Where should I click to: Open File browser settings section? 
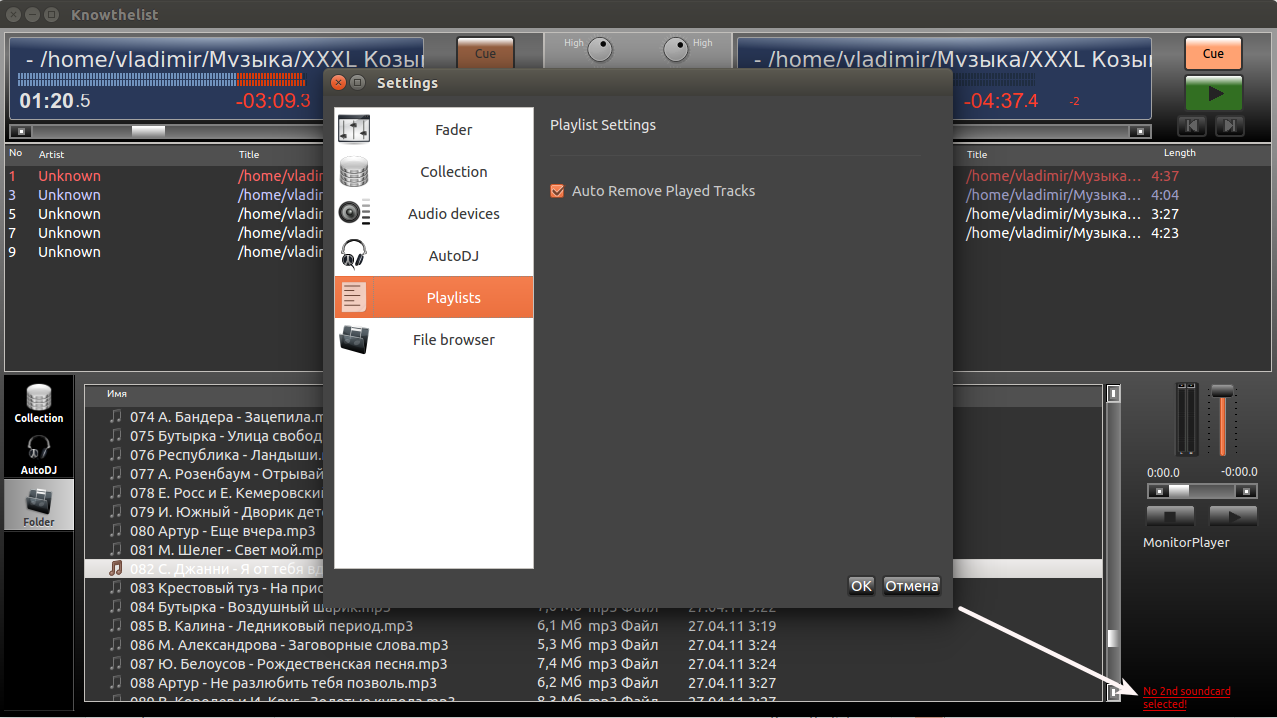434,340
